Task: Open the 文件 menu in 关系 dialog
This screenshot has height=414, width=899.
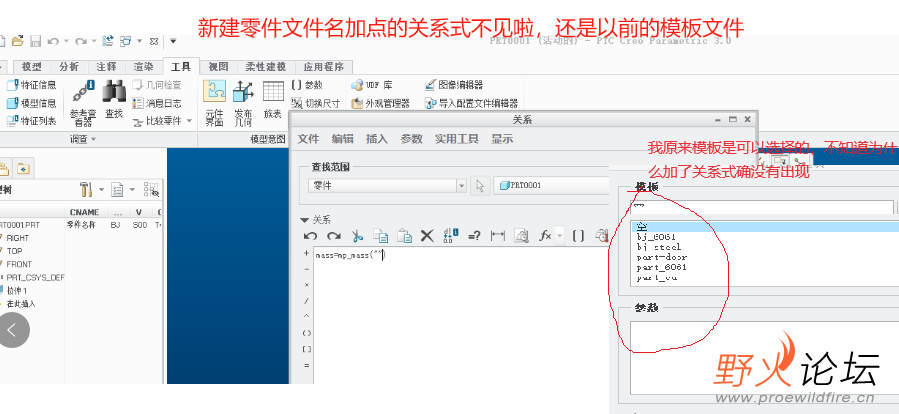Action: pos(308,139)
